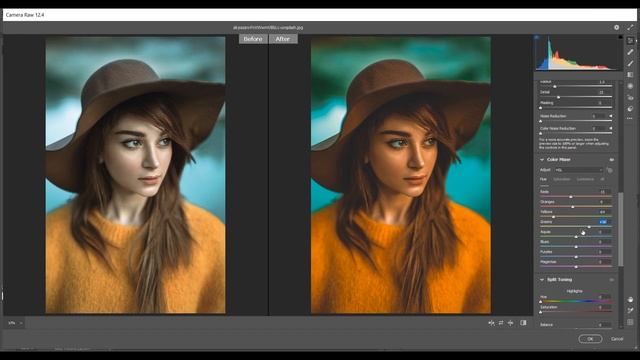Expand Color Noise Reduction extra controls arrow
This screenshot has width=640, height=360.
[x=611, y=129]
